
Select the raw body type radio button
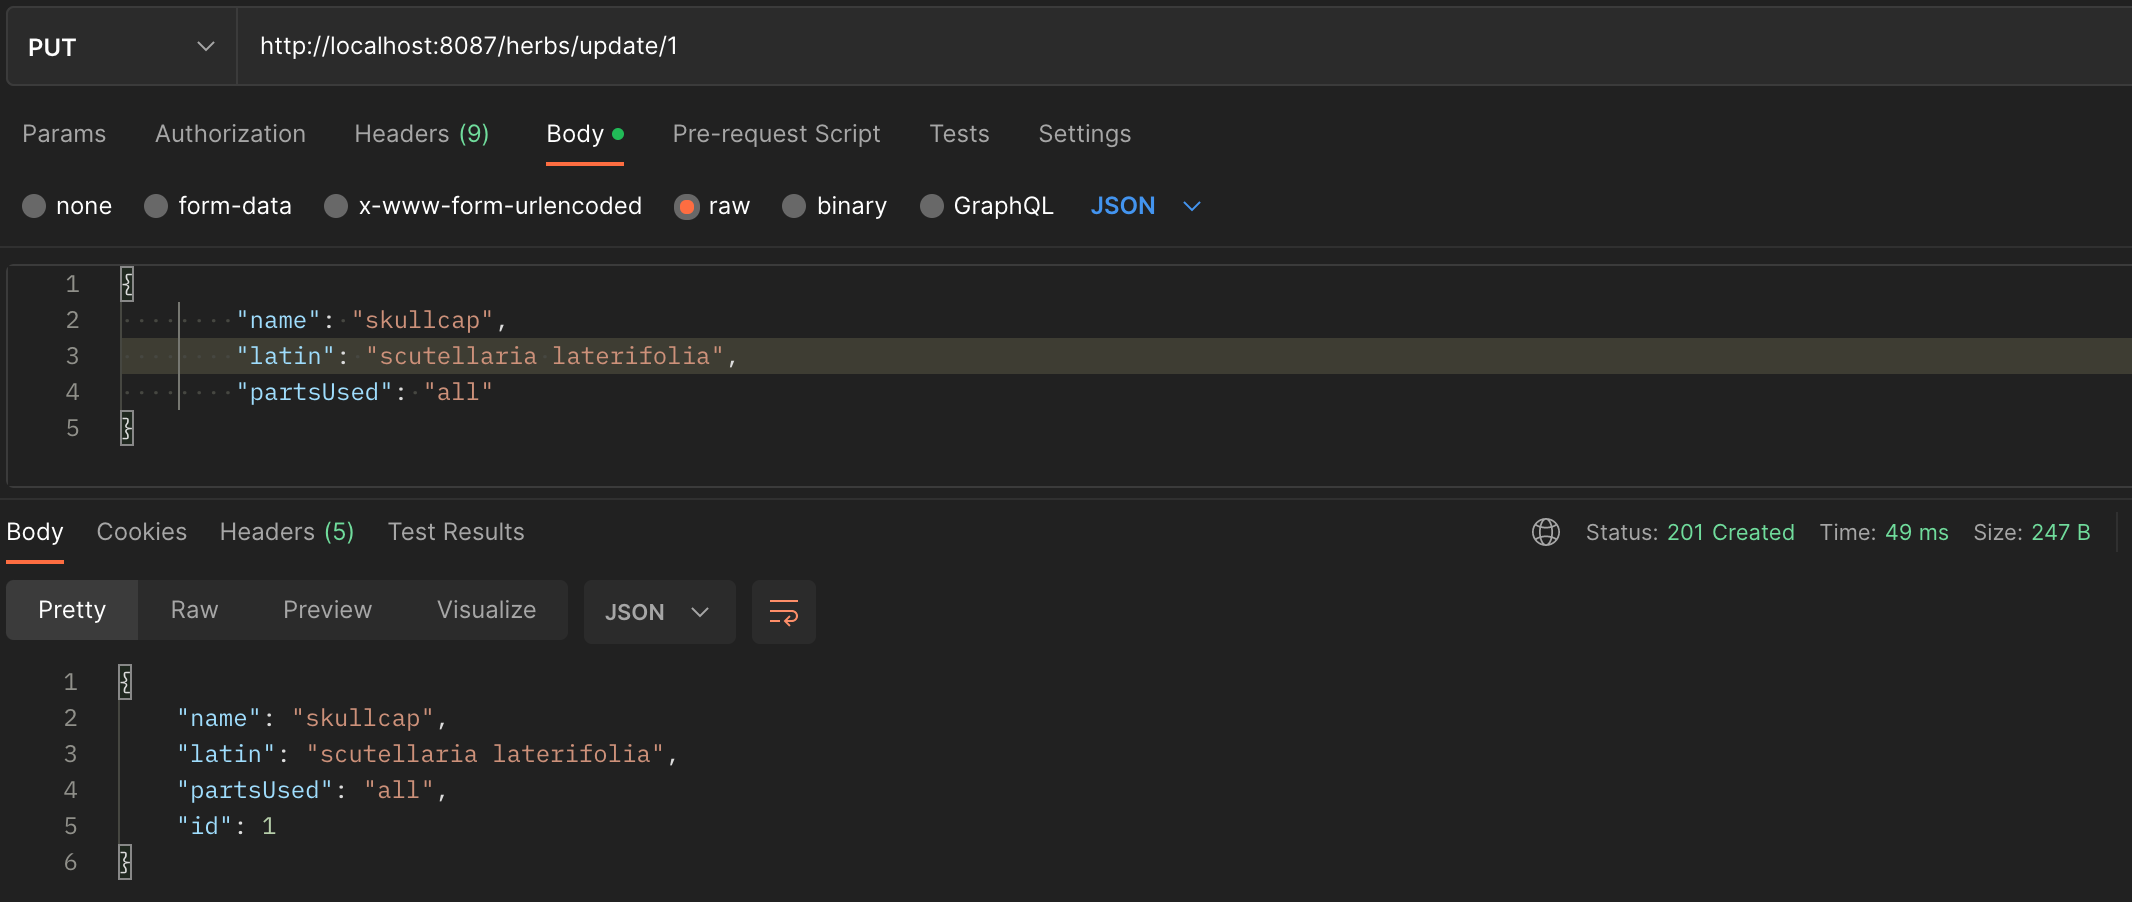pos(687,206)
